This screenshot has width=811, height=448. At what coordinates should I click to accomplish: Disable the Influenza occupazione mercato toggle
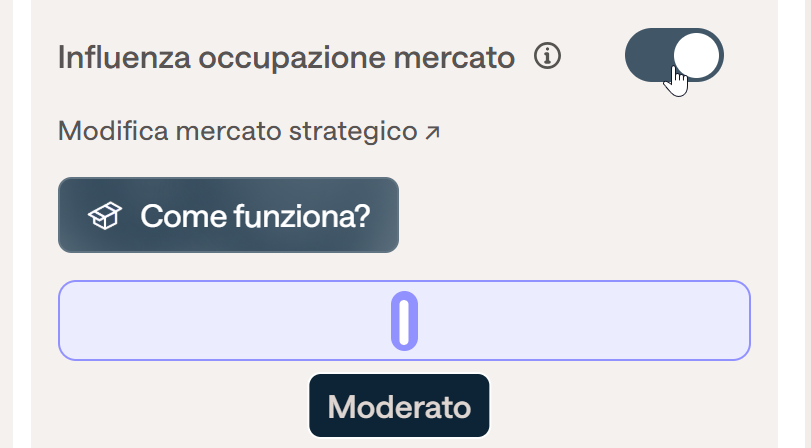tap(674, 55)
